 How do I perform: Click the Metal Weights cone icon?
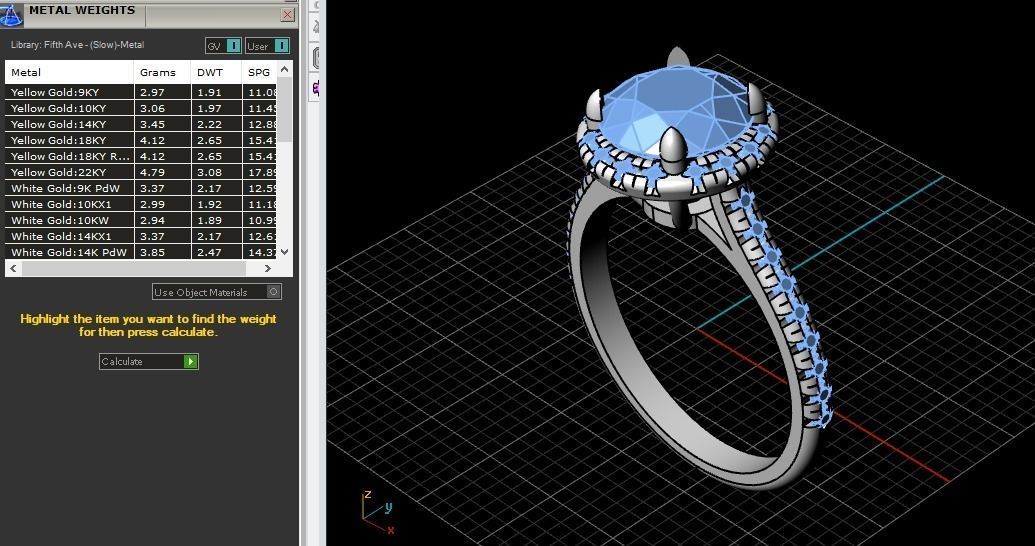point(11,14)
